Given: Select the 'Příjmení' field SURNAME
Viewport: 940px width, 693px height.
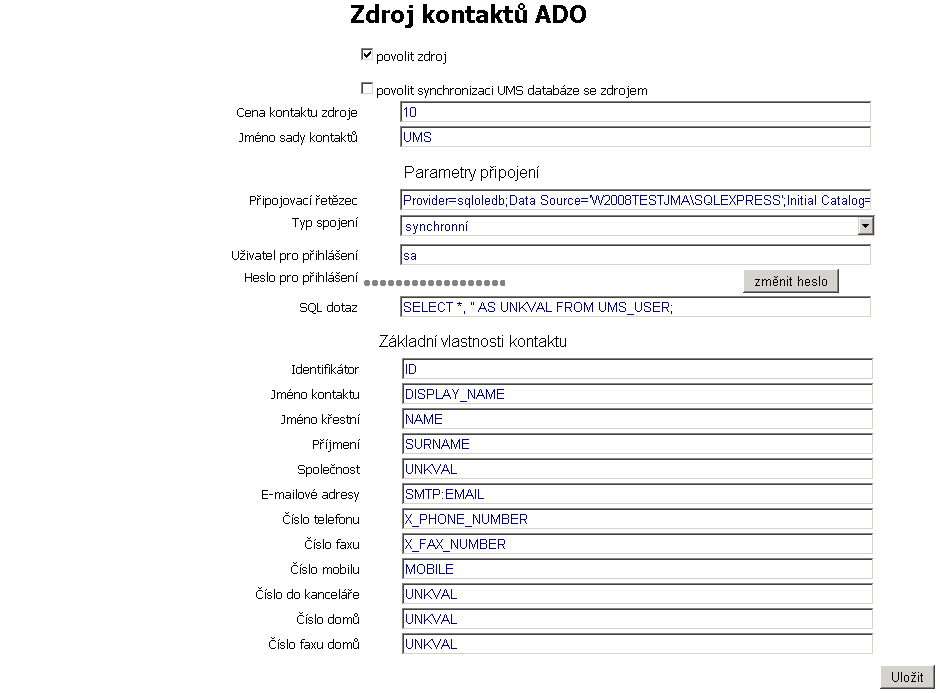Looking at the screenshot, I should (637, 444).
